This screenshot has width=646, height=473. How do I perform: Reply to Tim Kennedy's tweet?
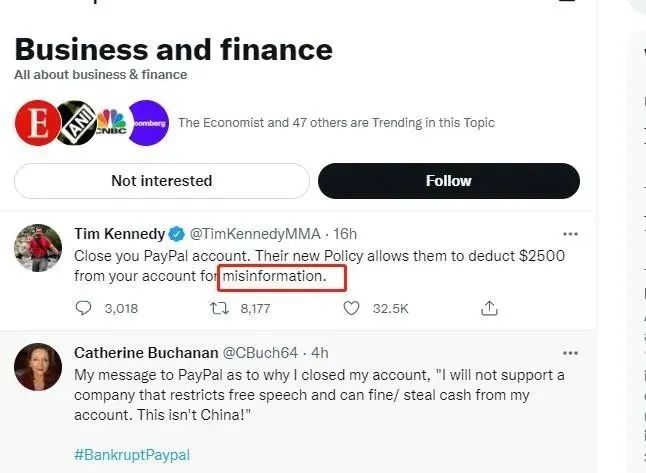point(84,309)
